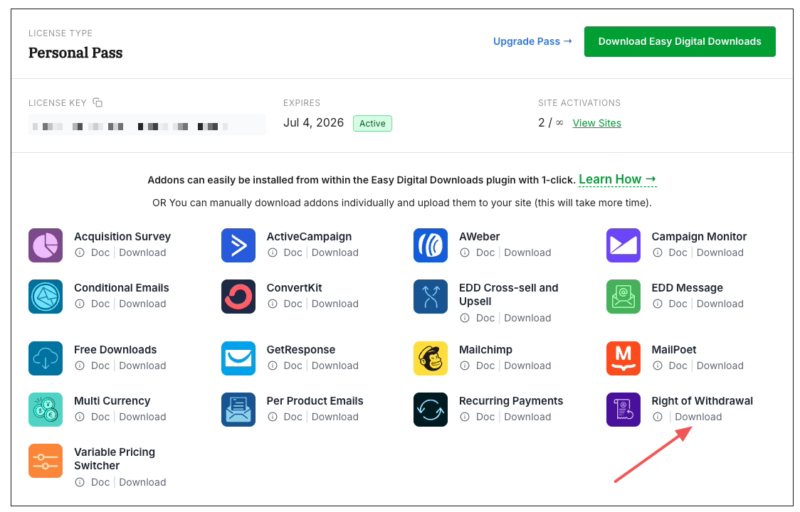Open the View Sites link
The height and width of the screenshot is (512, 800).
[596, 123]
